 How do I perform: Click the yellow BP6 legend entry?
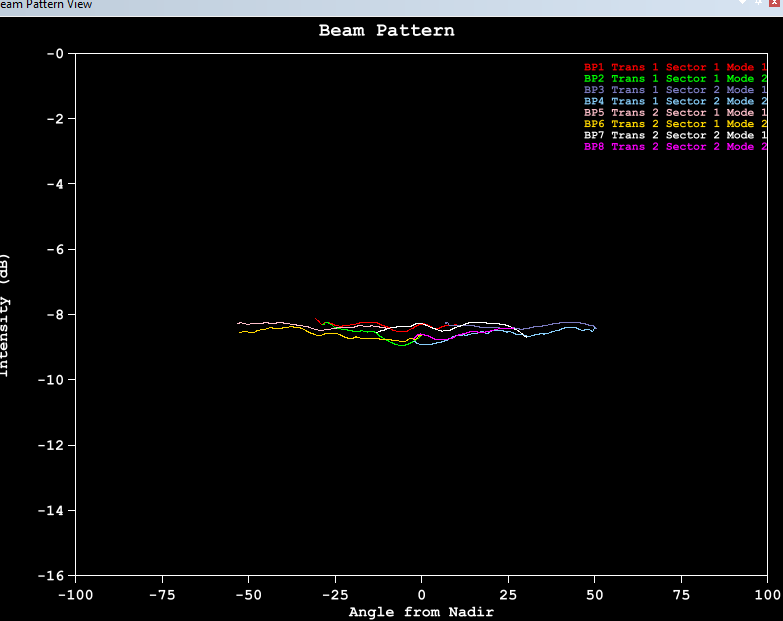click(x=675, y=124)
